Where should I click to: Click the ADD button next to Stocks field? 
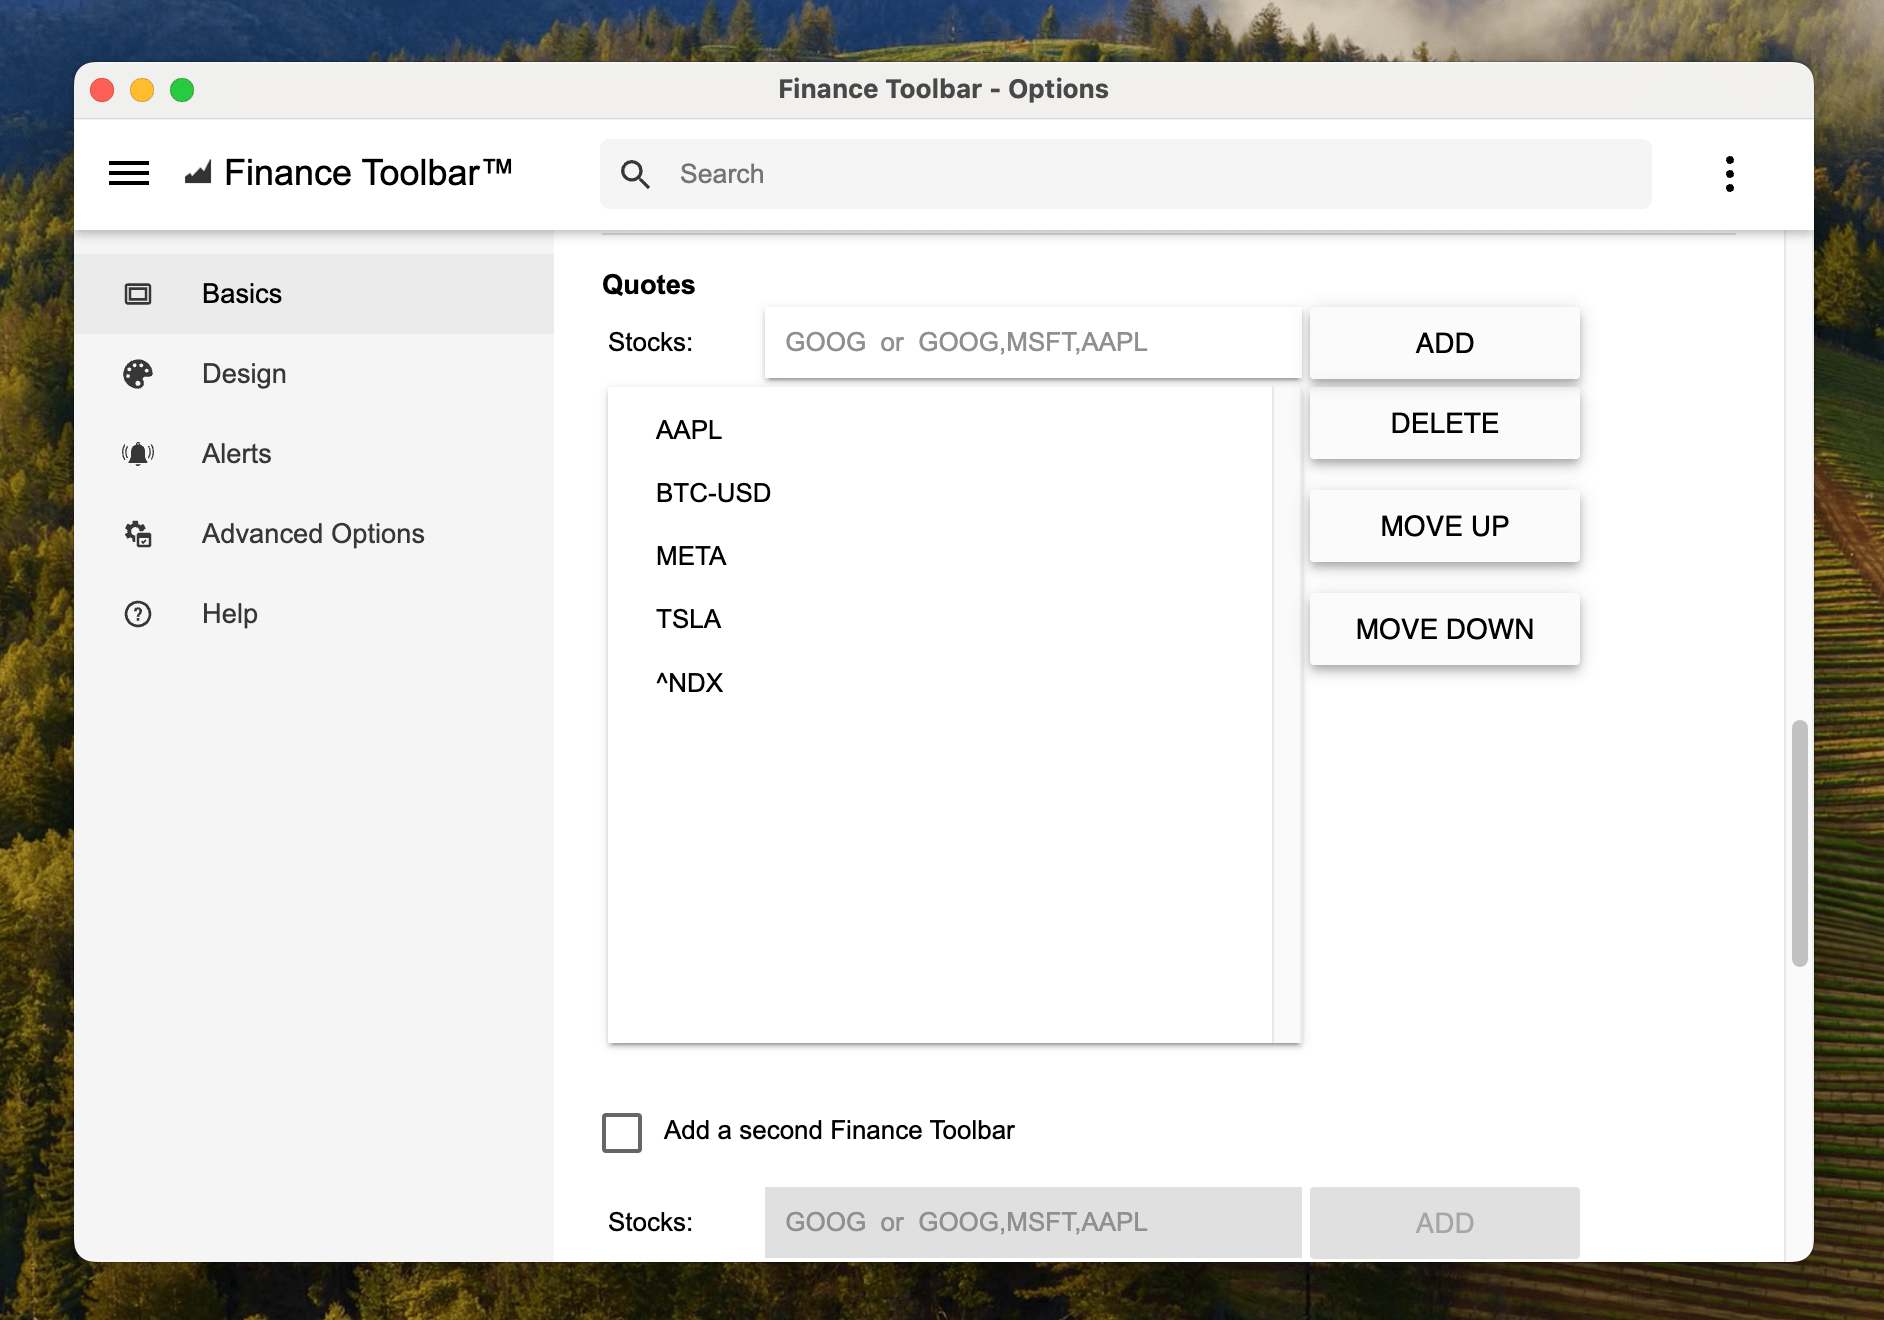(x=1444, y=343)
